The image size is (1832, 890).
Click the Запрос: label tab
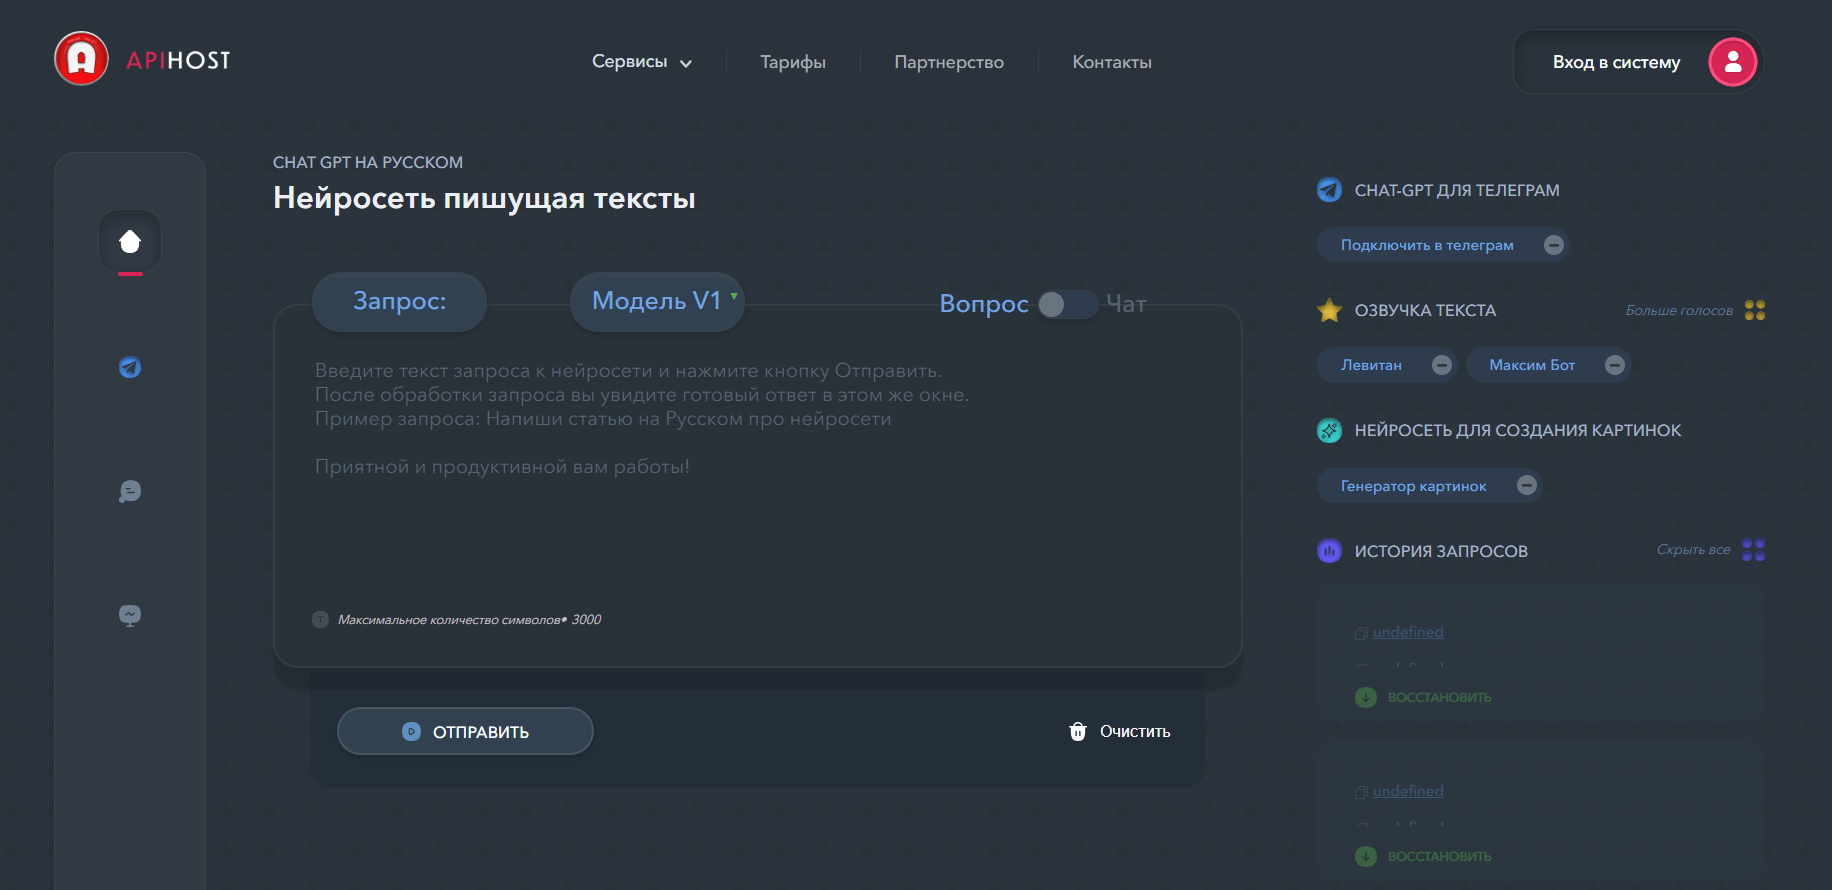coord(400,301)
